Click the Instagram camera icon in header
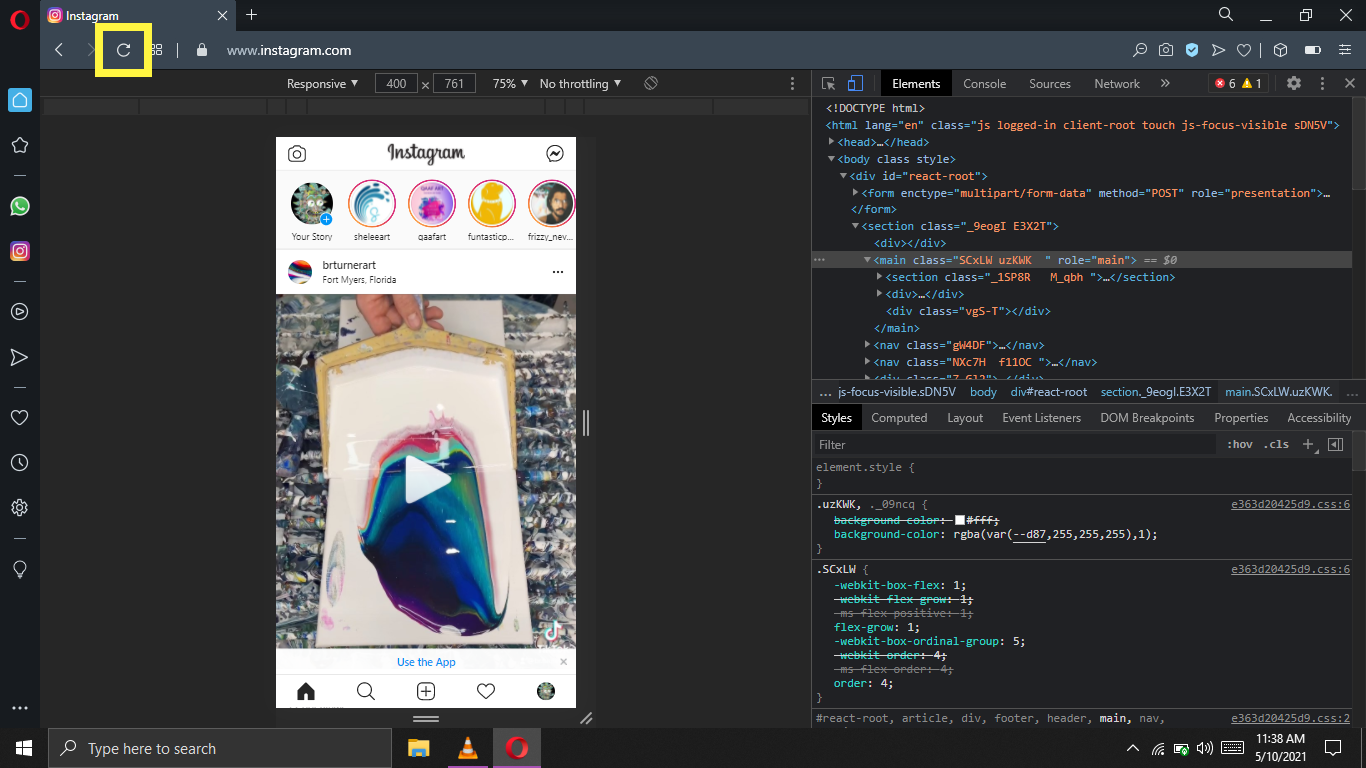Image resolution: width=1366 pixels, height=768 pixels. [x=296, y=154]
